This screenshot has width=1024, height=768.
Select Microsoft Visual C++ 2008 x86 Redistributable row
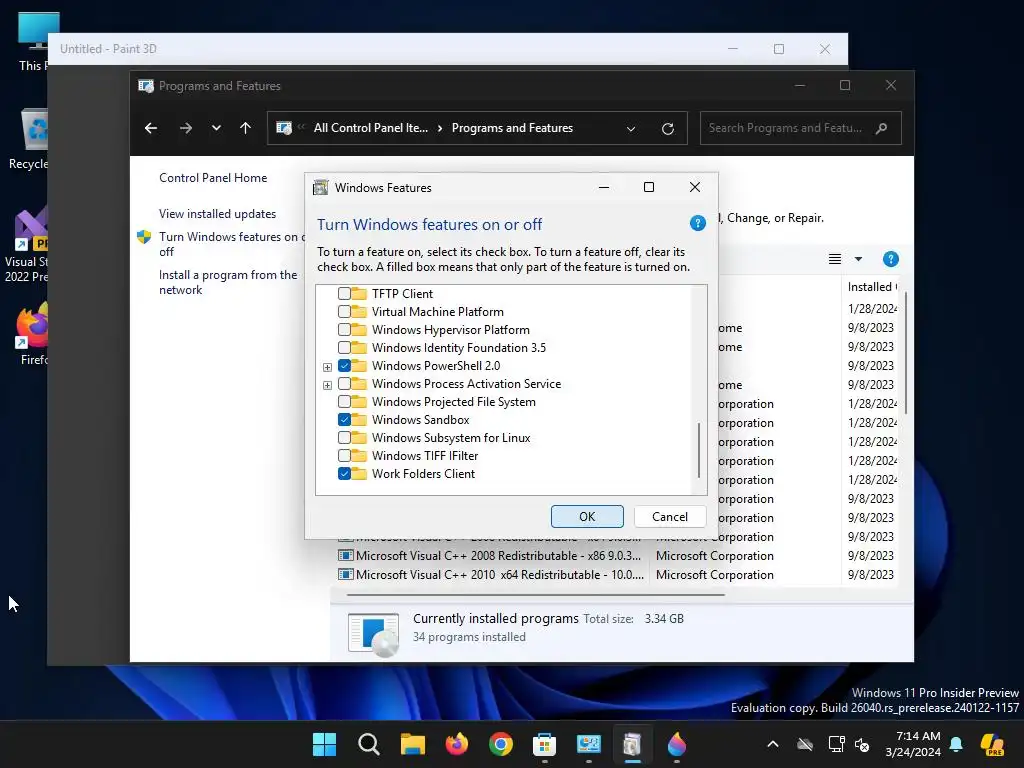click(x=617, y=556)
